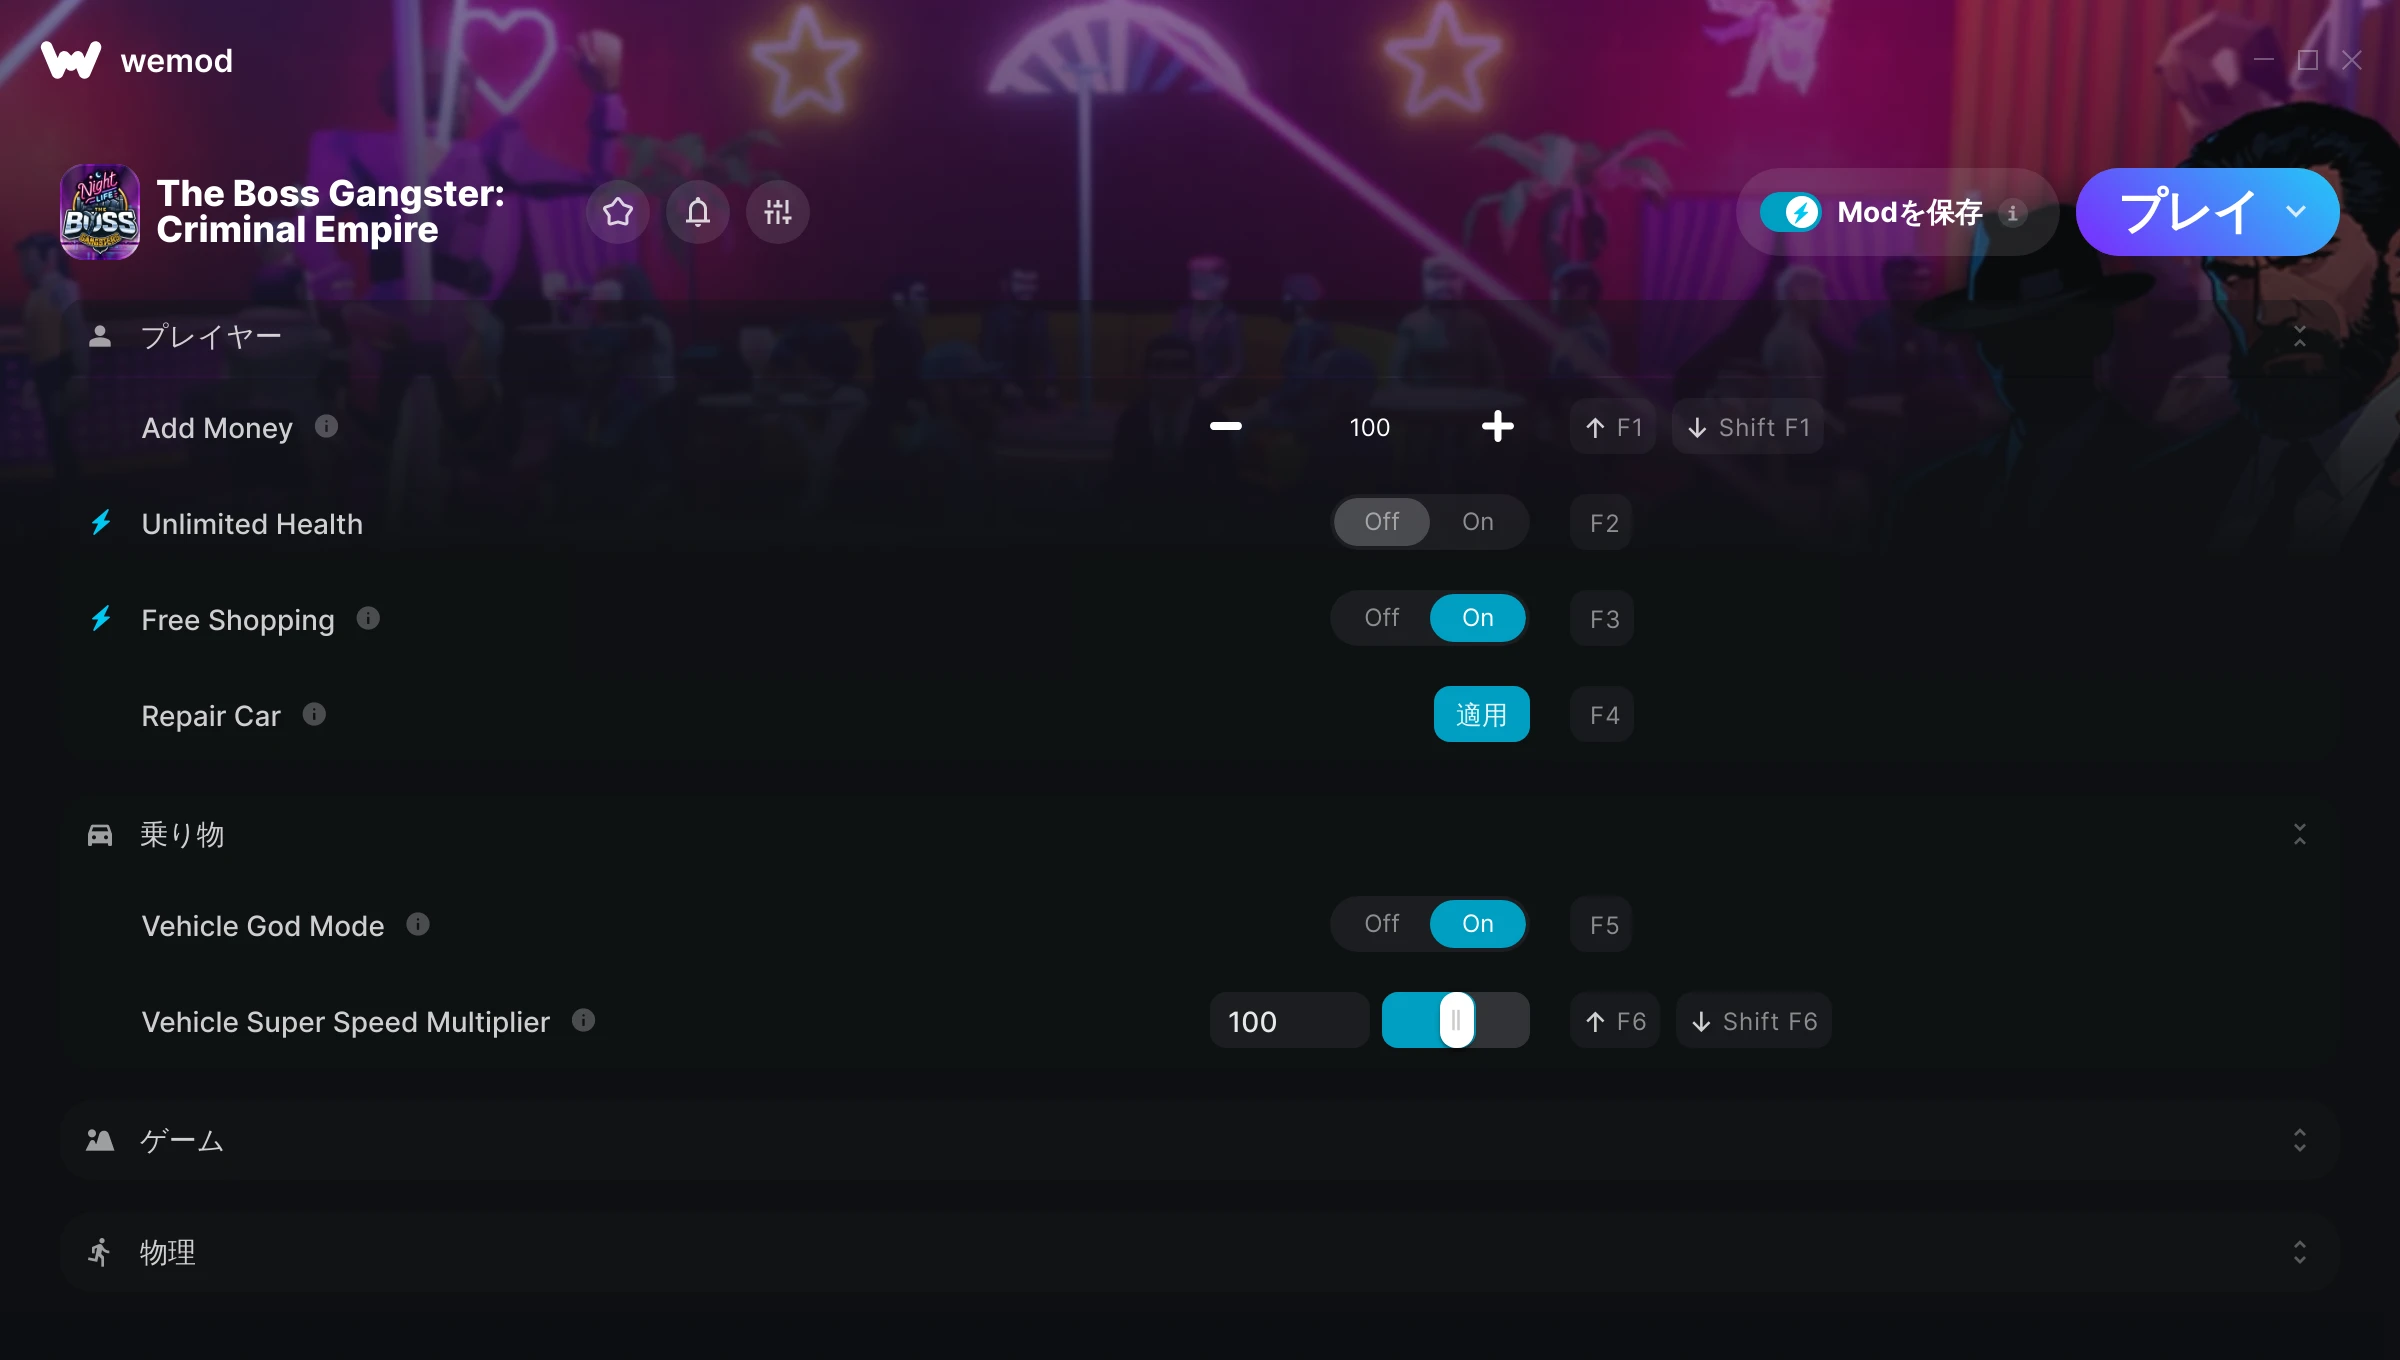Increase Add Money with plus button
The height and width of the screenshot is (1360, 2400).
[1497, 427]
